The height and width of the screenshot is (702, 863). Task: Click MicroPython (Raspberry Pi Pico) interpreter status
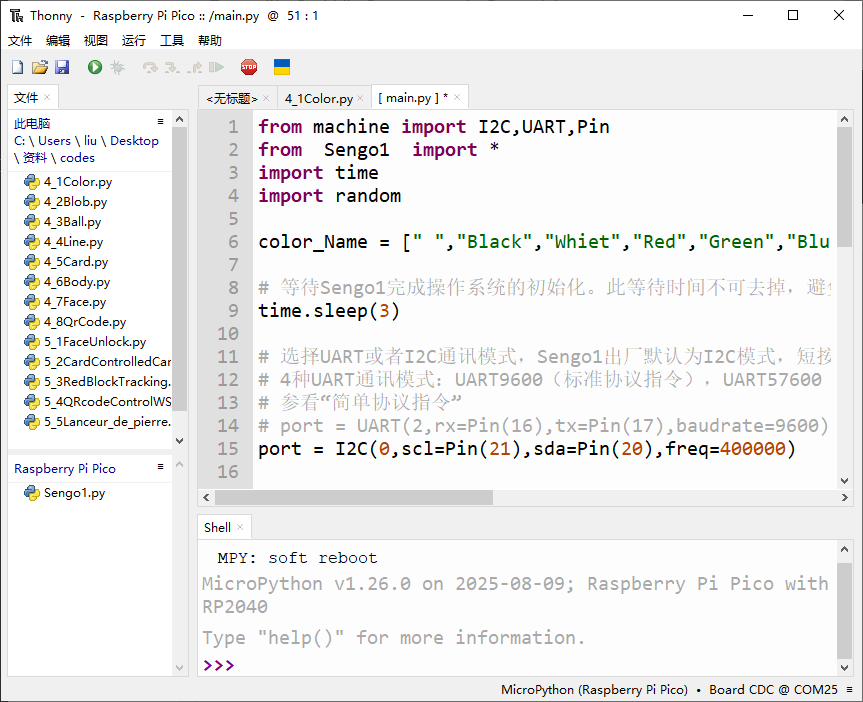(594, 689)
